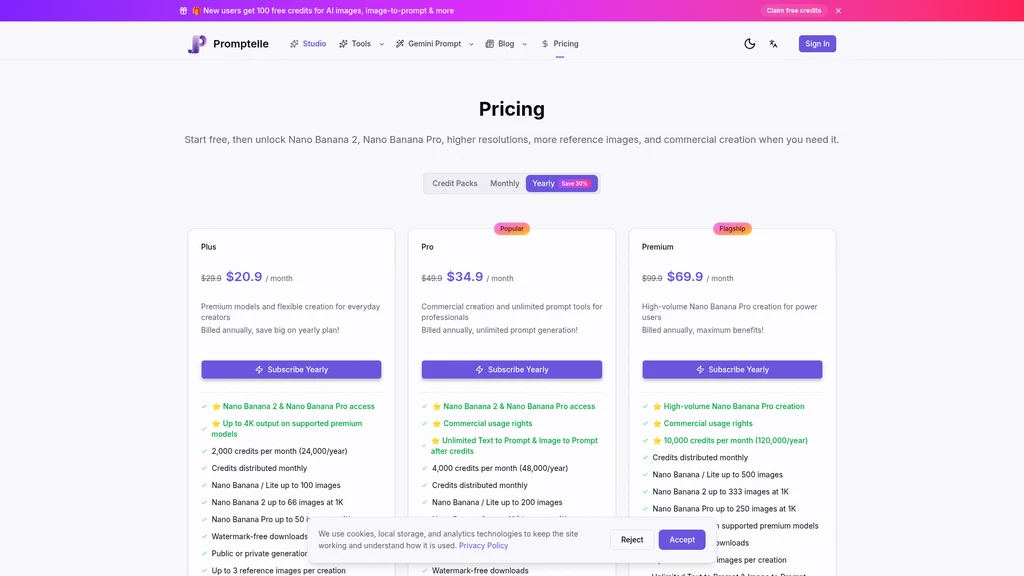
Task: Click lightning icon on Plus subscribe button
Action: pyautogui.click(x=259, y=370)
